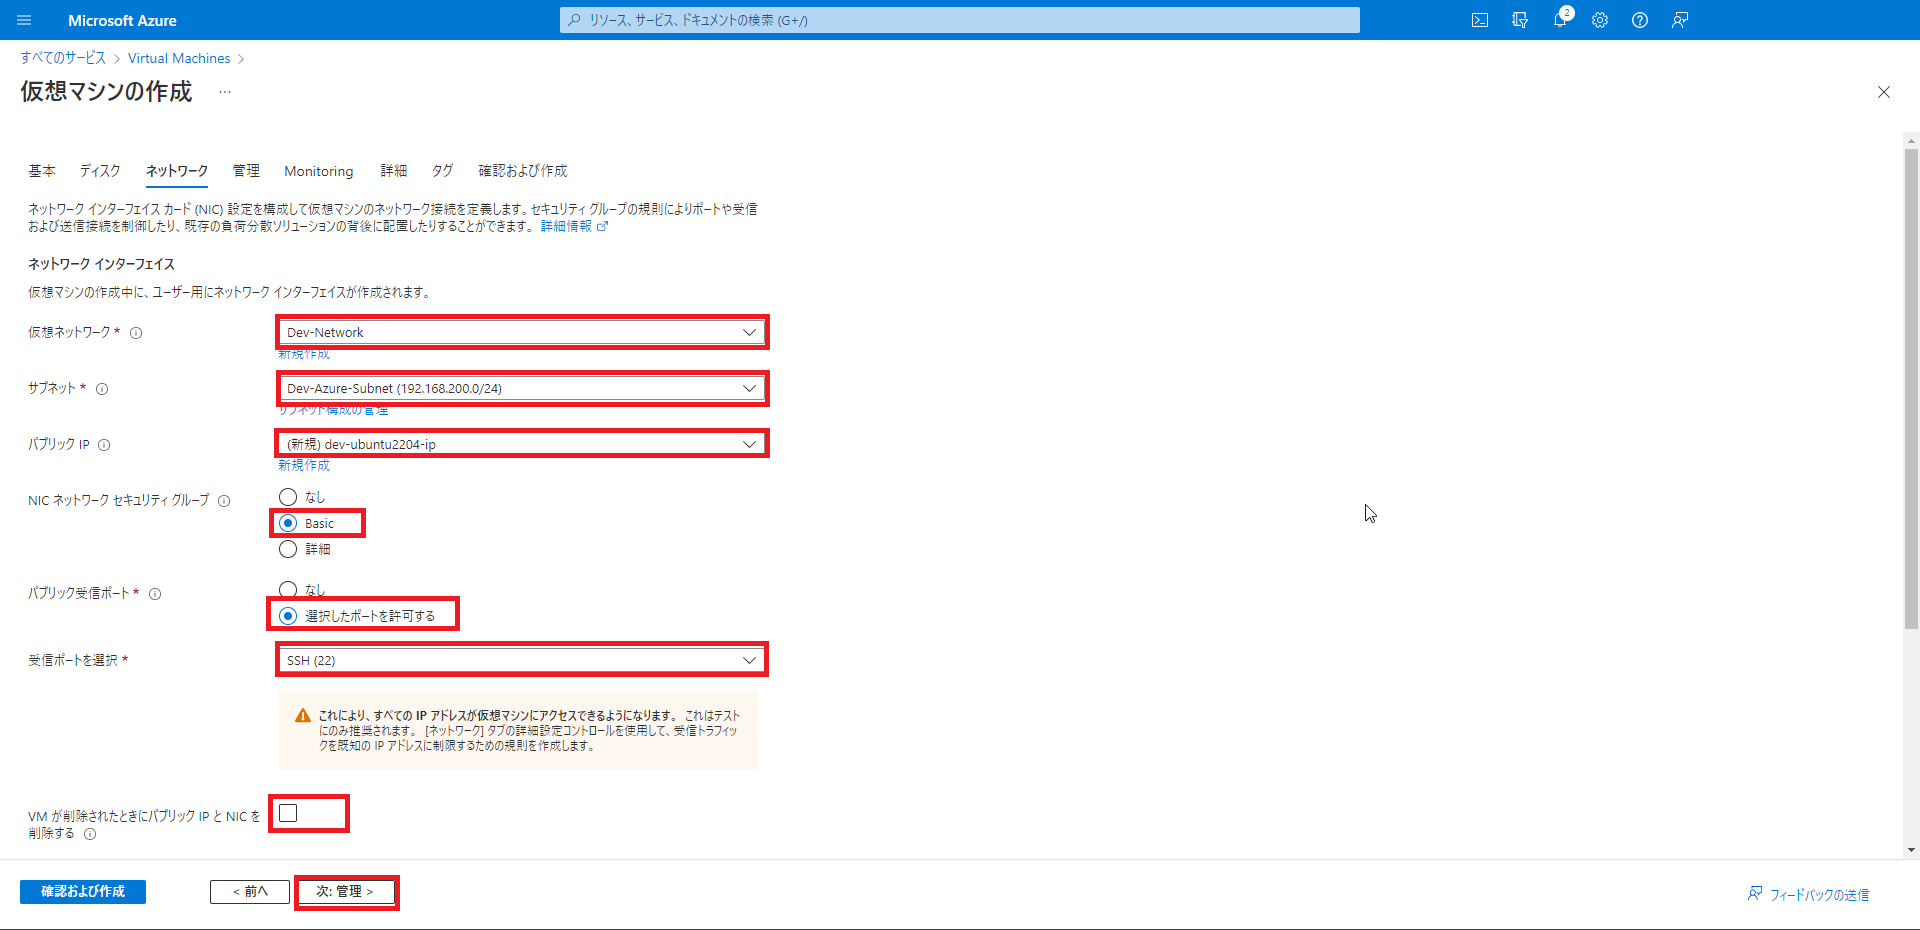Click the ellipsis next to page title
The width and height of the screenshot is (1920, 930).
click(x=225, y=92)
